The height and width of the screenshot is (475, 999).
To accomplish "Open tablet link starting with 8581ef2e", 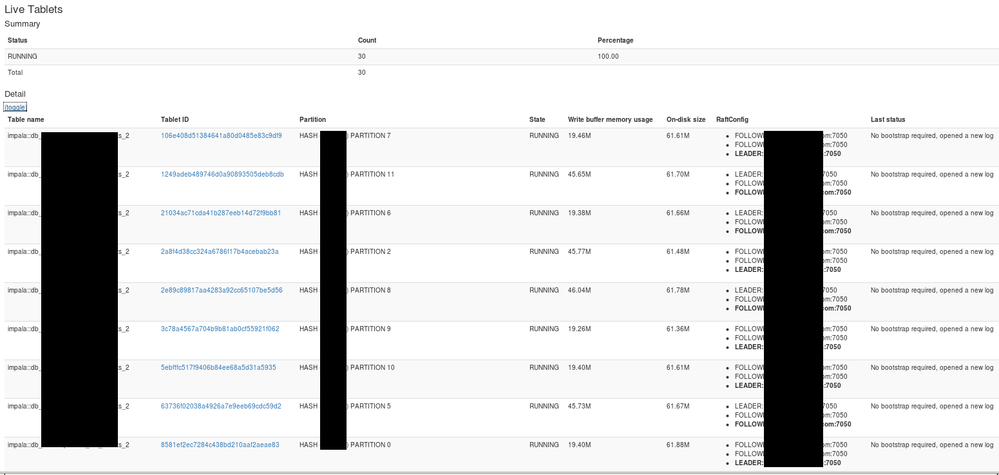I will click(x=220, y=445).
